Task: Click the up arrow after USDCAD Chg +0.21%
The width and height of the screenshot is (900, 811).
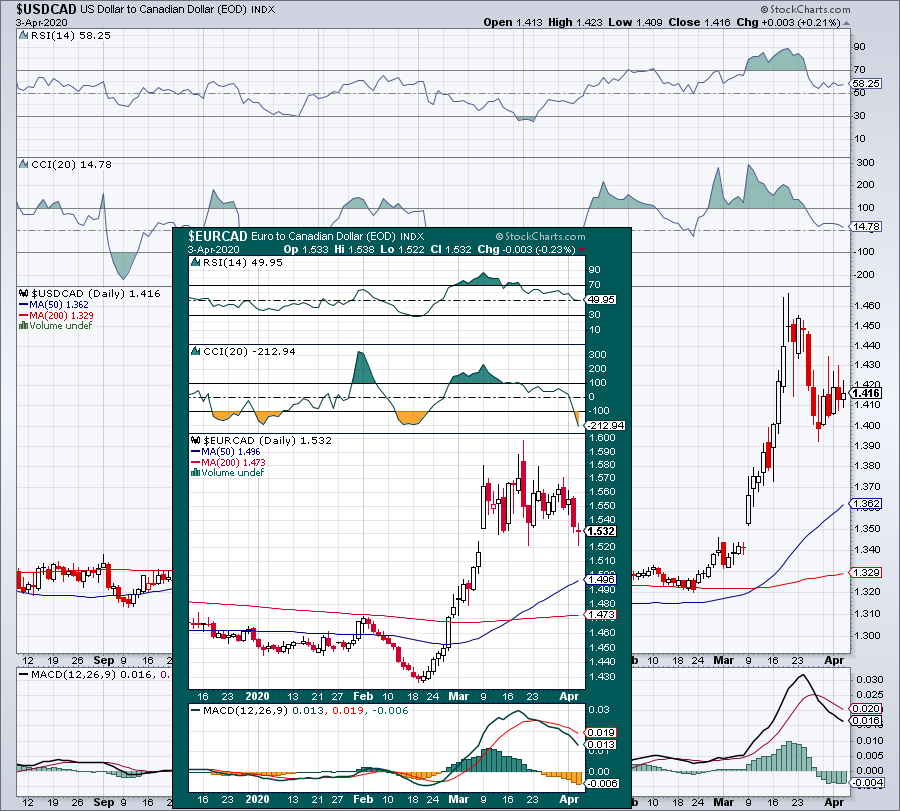Action: (x=847, y=23)
